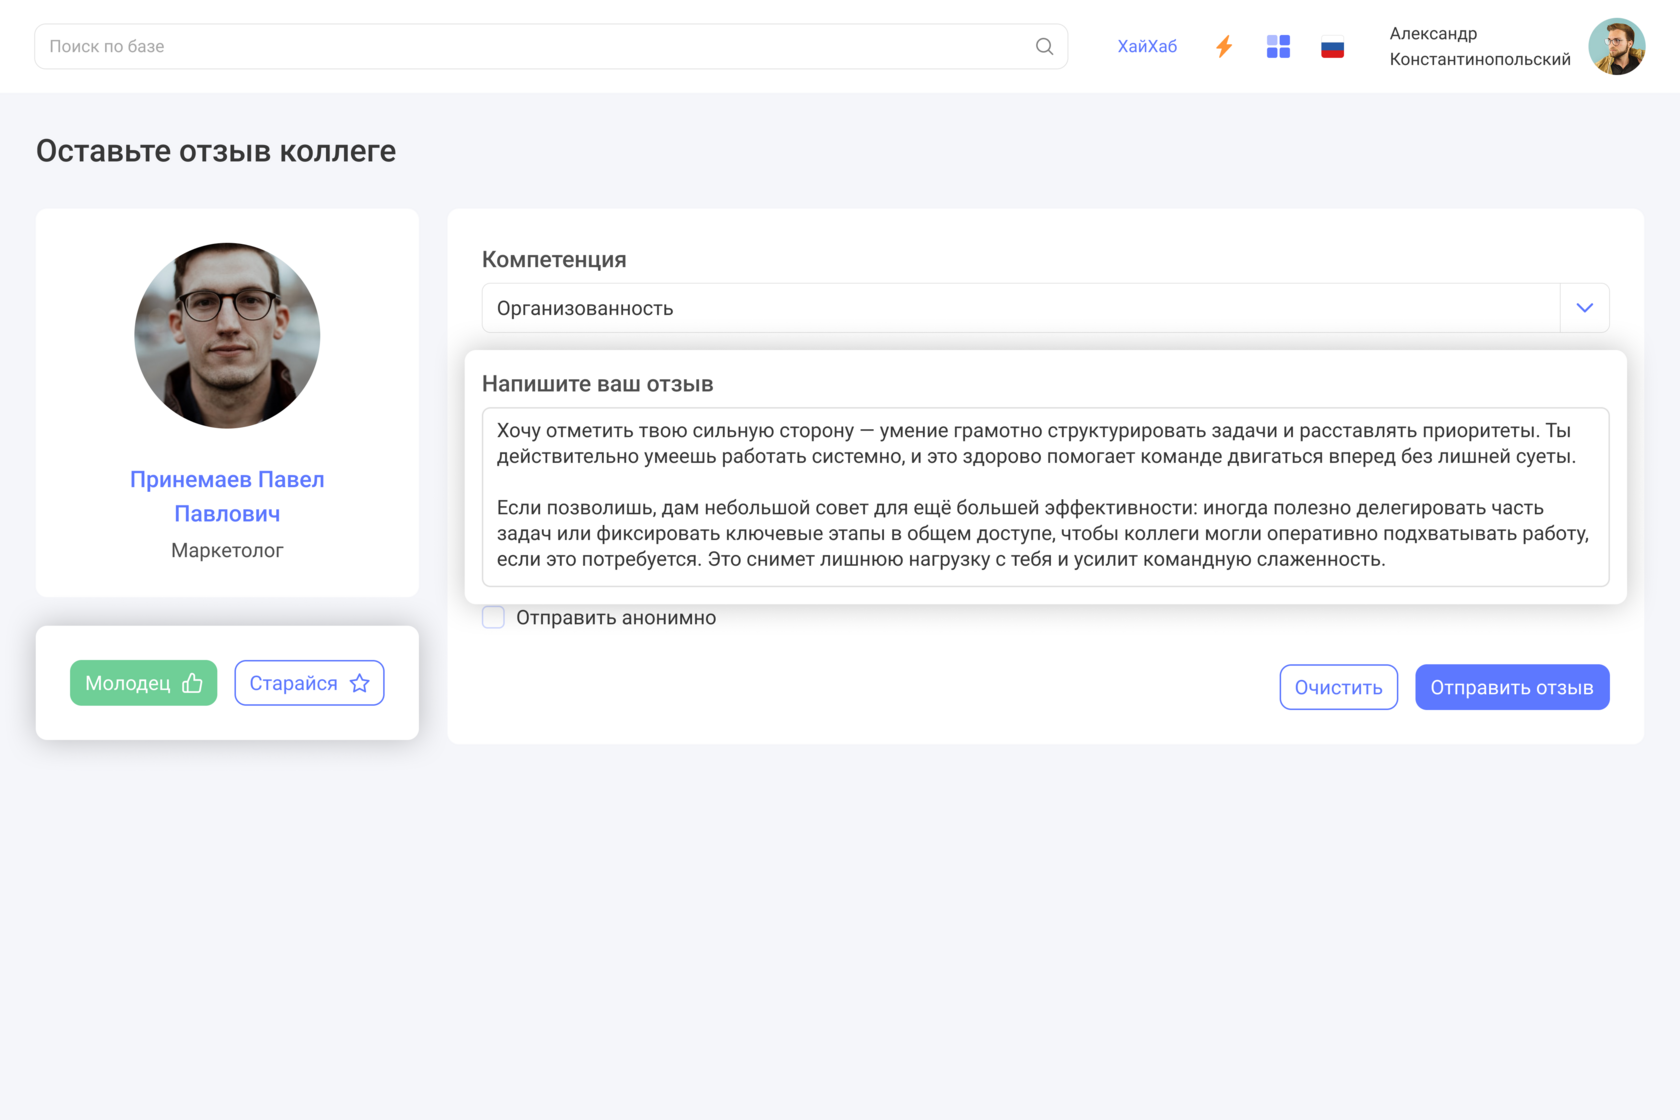Open the Компетенция dropdown showing Организованность

point(1045,308)
